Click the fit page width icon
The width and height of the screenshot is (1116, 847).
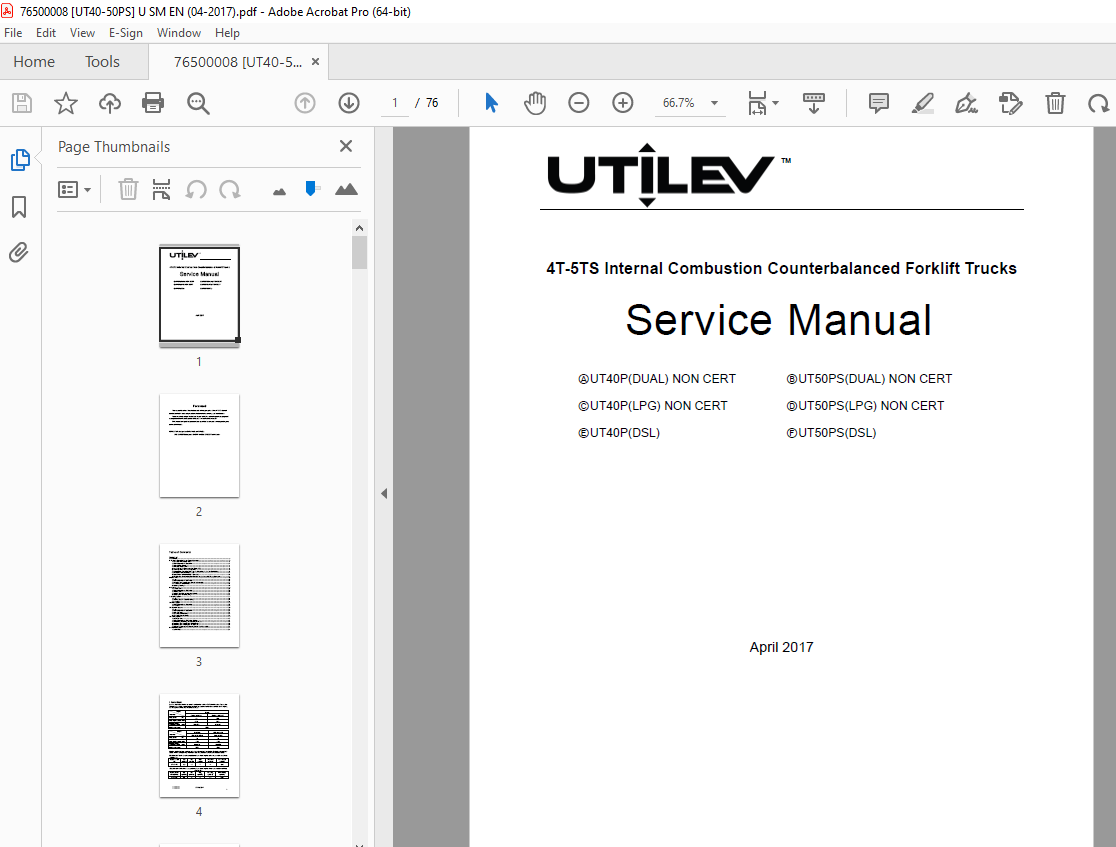click(757, 103)
